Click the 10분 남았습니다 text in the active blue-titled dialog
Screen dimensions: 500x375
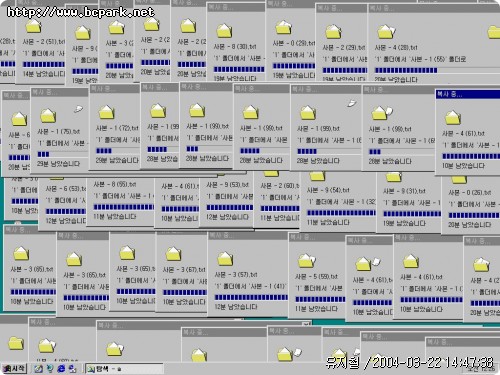(463, 166)
